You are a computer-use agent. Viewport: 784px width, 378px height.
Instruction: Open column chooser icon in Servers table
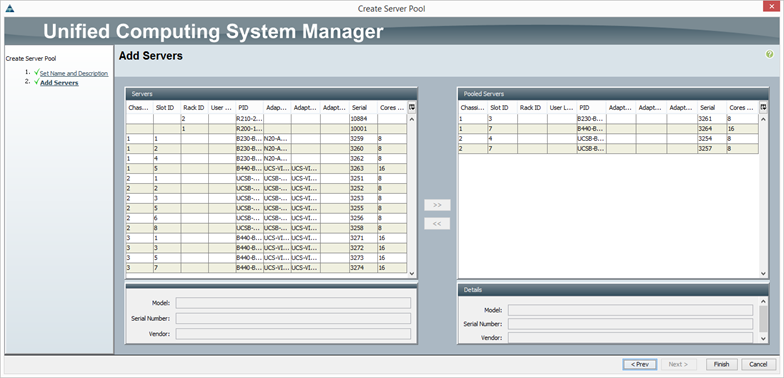[412, 108]
